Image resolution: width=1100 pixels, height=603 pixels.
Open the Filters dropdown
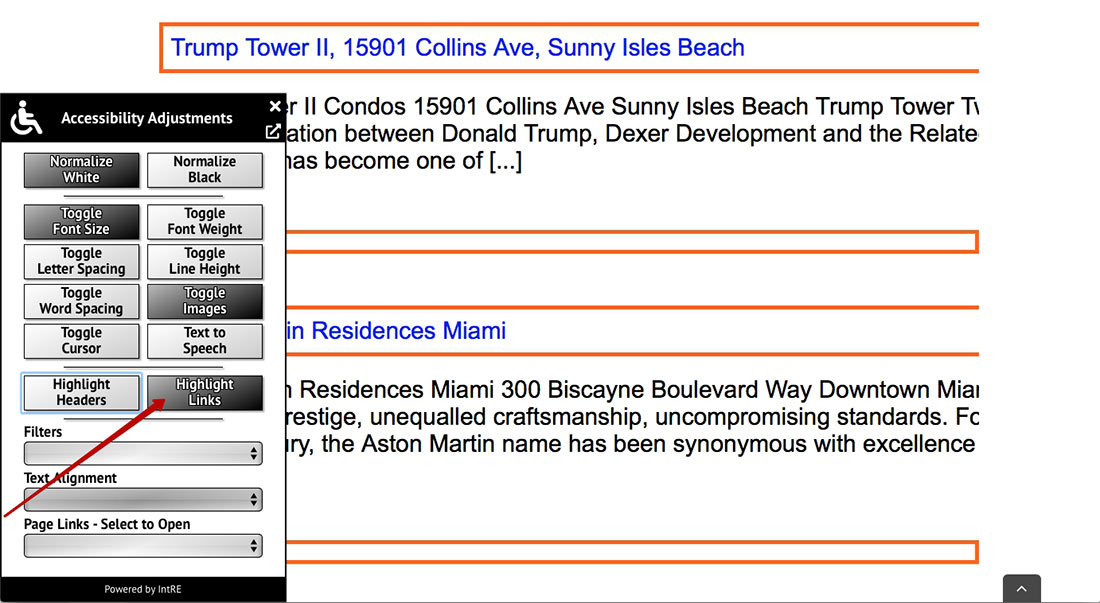click(143, 454)
